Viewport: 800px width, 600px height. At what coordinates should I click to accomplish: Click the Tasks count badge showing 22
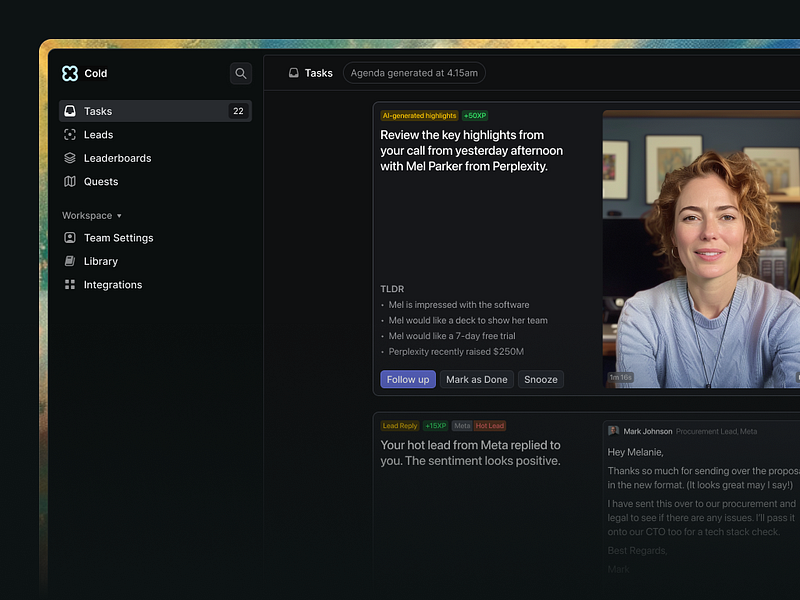coord(238,111)
